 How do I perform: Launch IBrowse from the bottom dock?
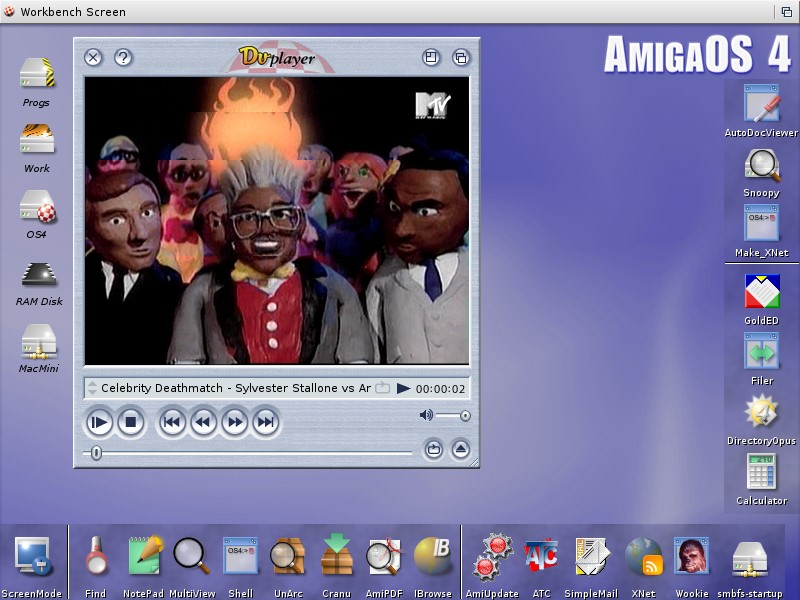pos(432,566)
